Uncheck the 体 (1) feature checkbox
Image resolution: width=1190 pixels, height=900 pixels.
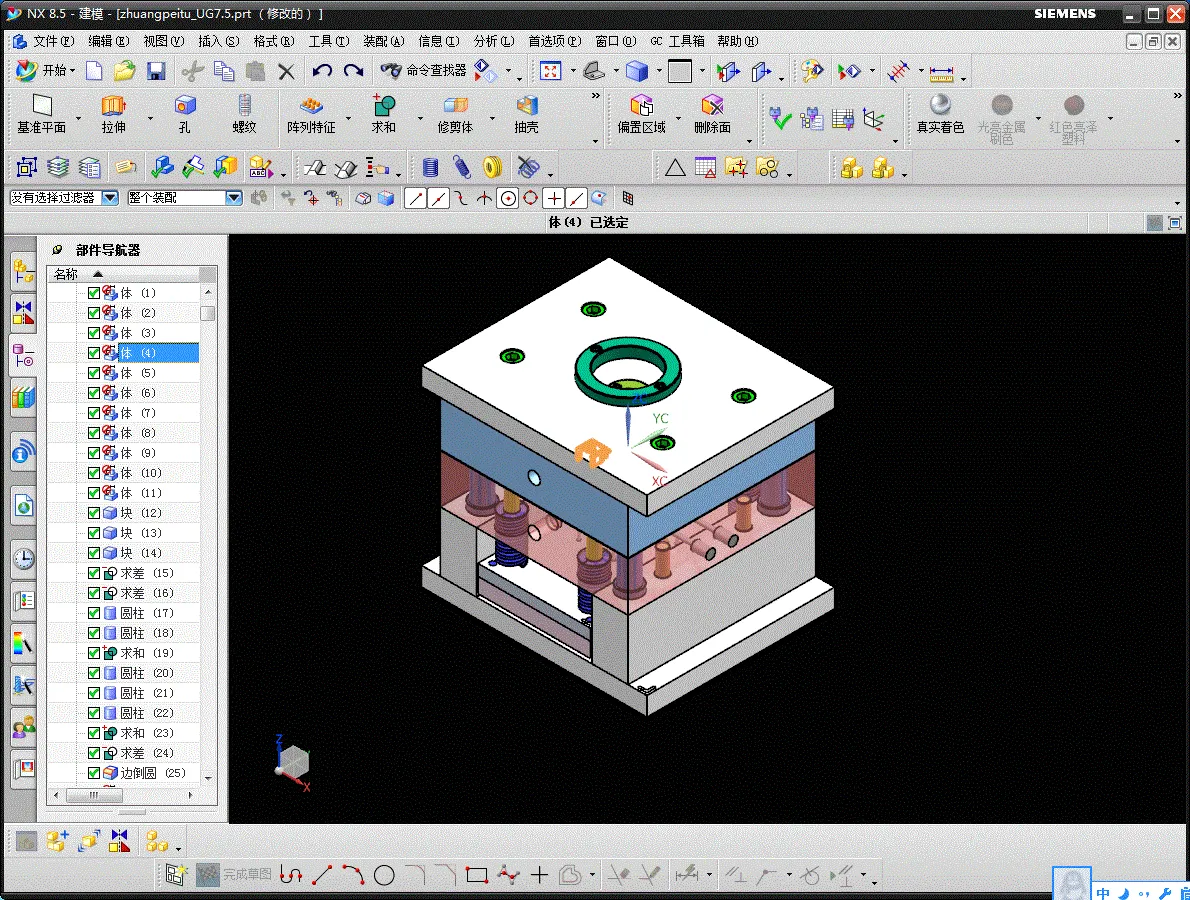click(94, 293)
